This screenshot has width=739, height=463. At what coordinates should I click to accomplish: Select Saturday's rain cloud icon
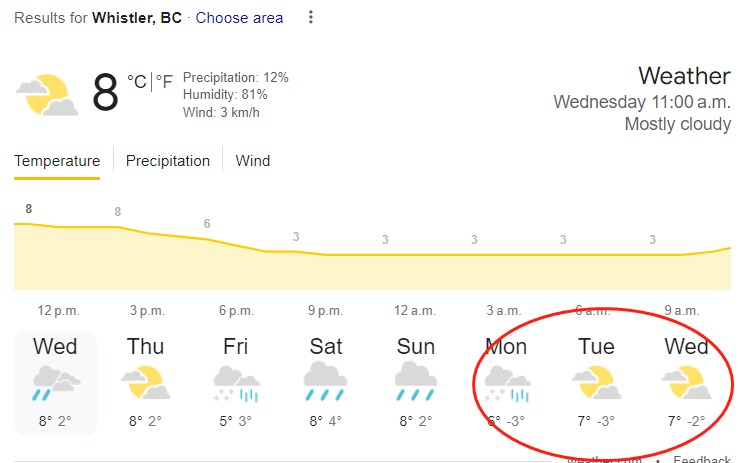point(325,381)
